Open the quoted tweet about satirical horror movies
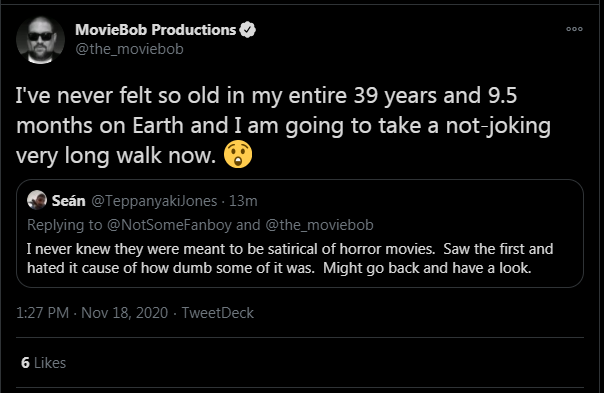 (x=300, y=233)
